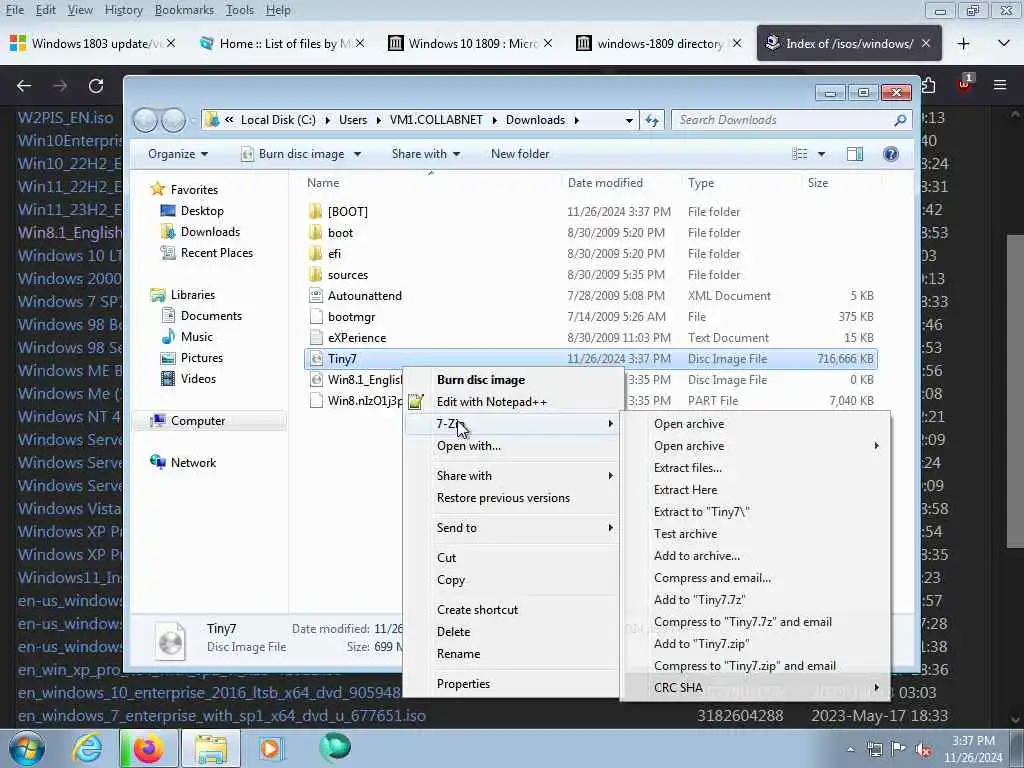Open the address bar history dropdown
This screenshot has height=768, width=1024.
pyautogui.click(x=629, y=120)
